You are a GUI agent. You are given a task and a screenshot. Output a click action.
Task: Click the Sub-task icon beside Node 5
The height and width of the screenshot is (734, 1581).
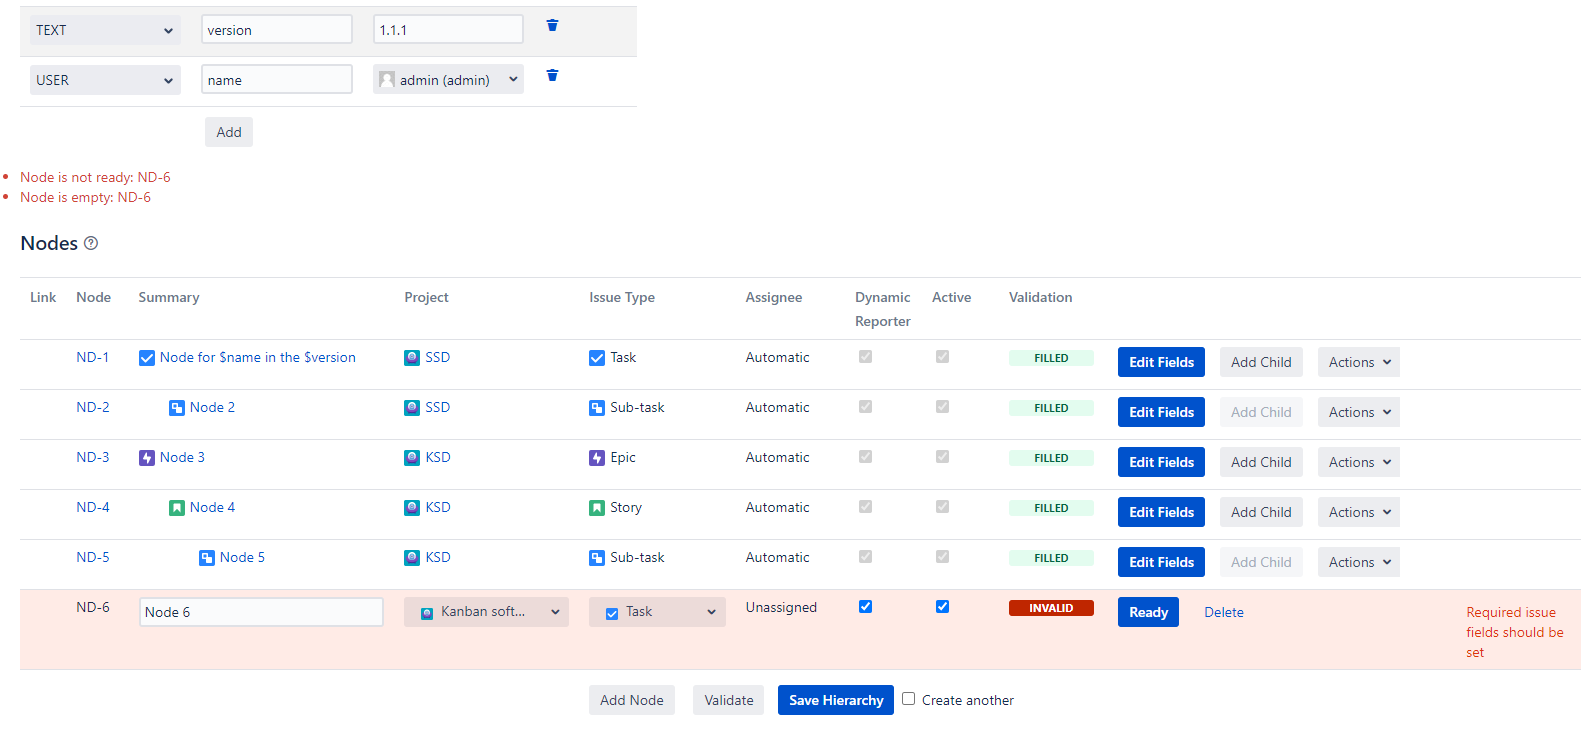click(207, 558)
